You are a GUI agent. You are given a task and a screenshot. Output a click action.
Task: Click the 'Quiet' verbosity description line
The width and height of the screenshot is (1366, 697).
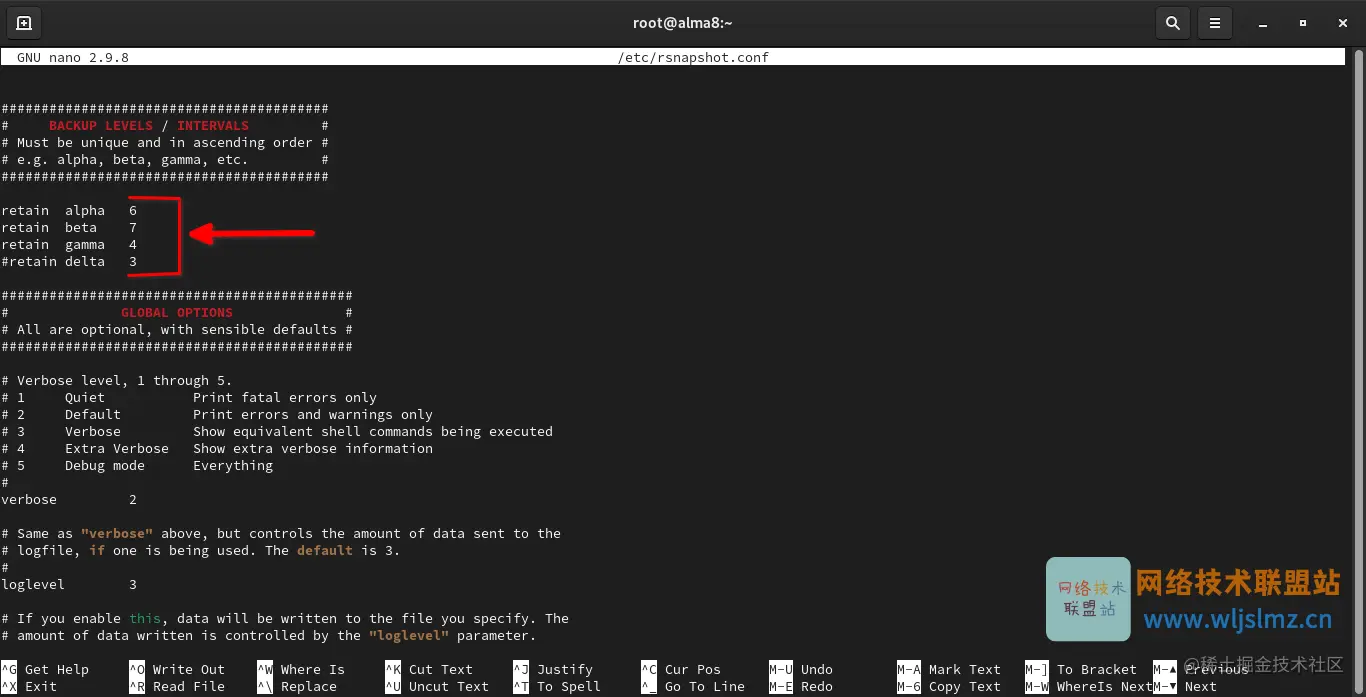[189, 398]
